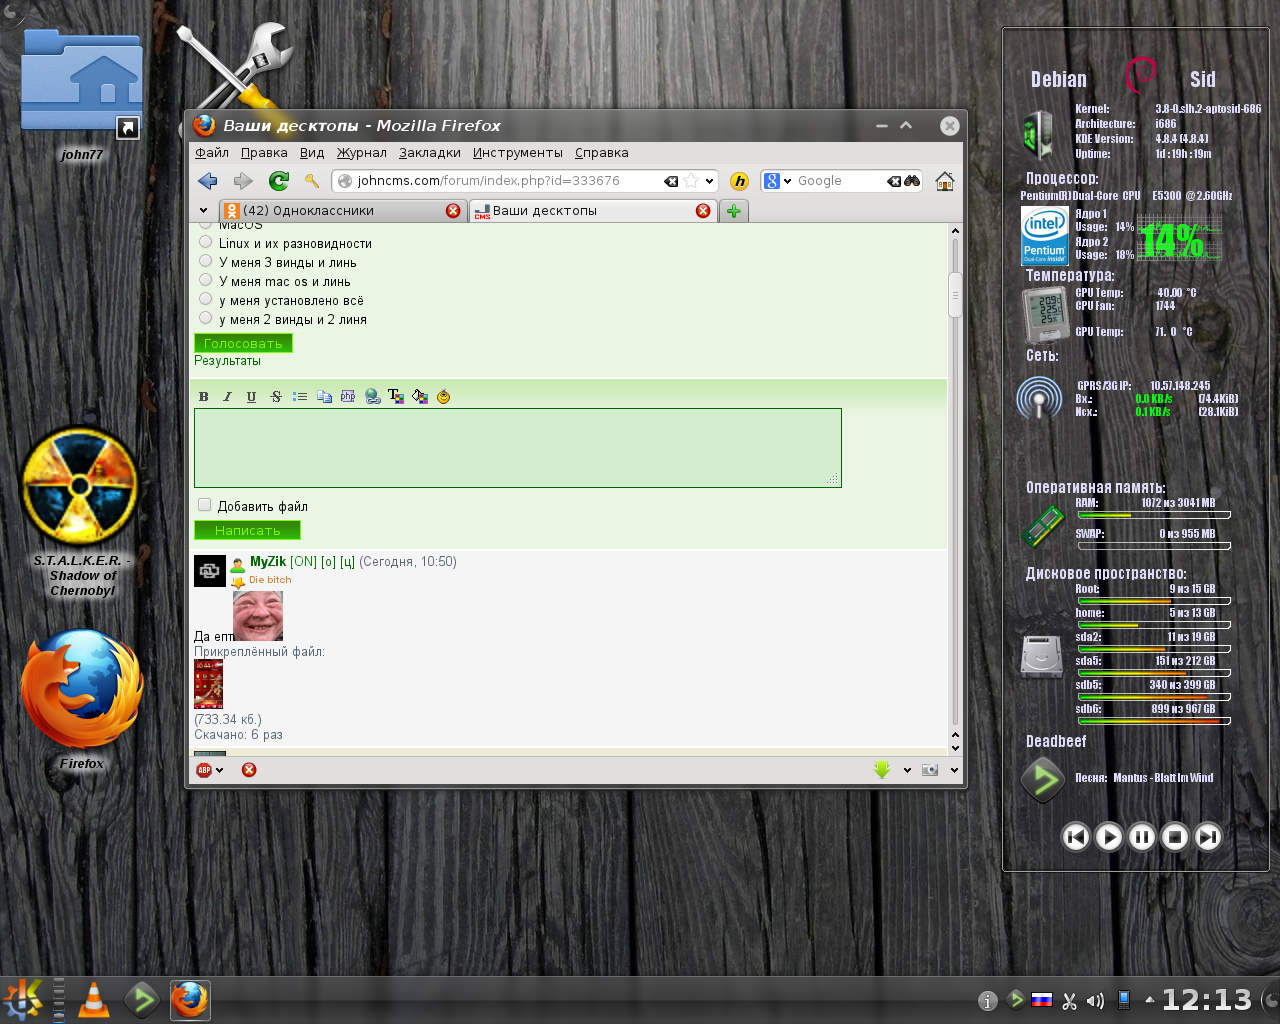Click the page vertical scrollbar thumb
This screenshot has height=1024, width=1280.
(955, 295)
